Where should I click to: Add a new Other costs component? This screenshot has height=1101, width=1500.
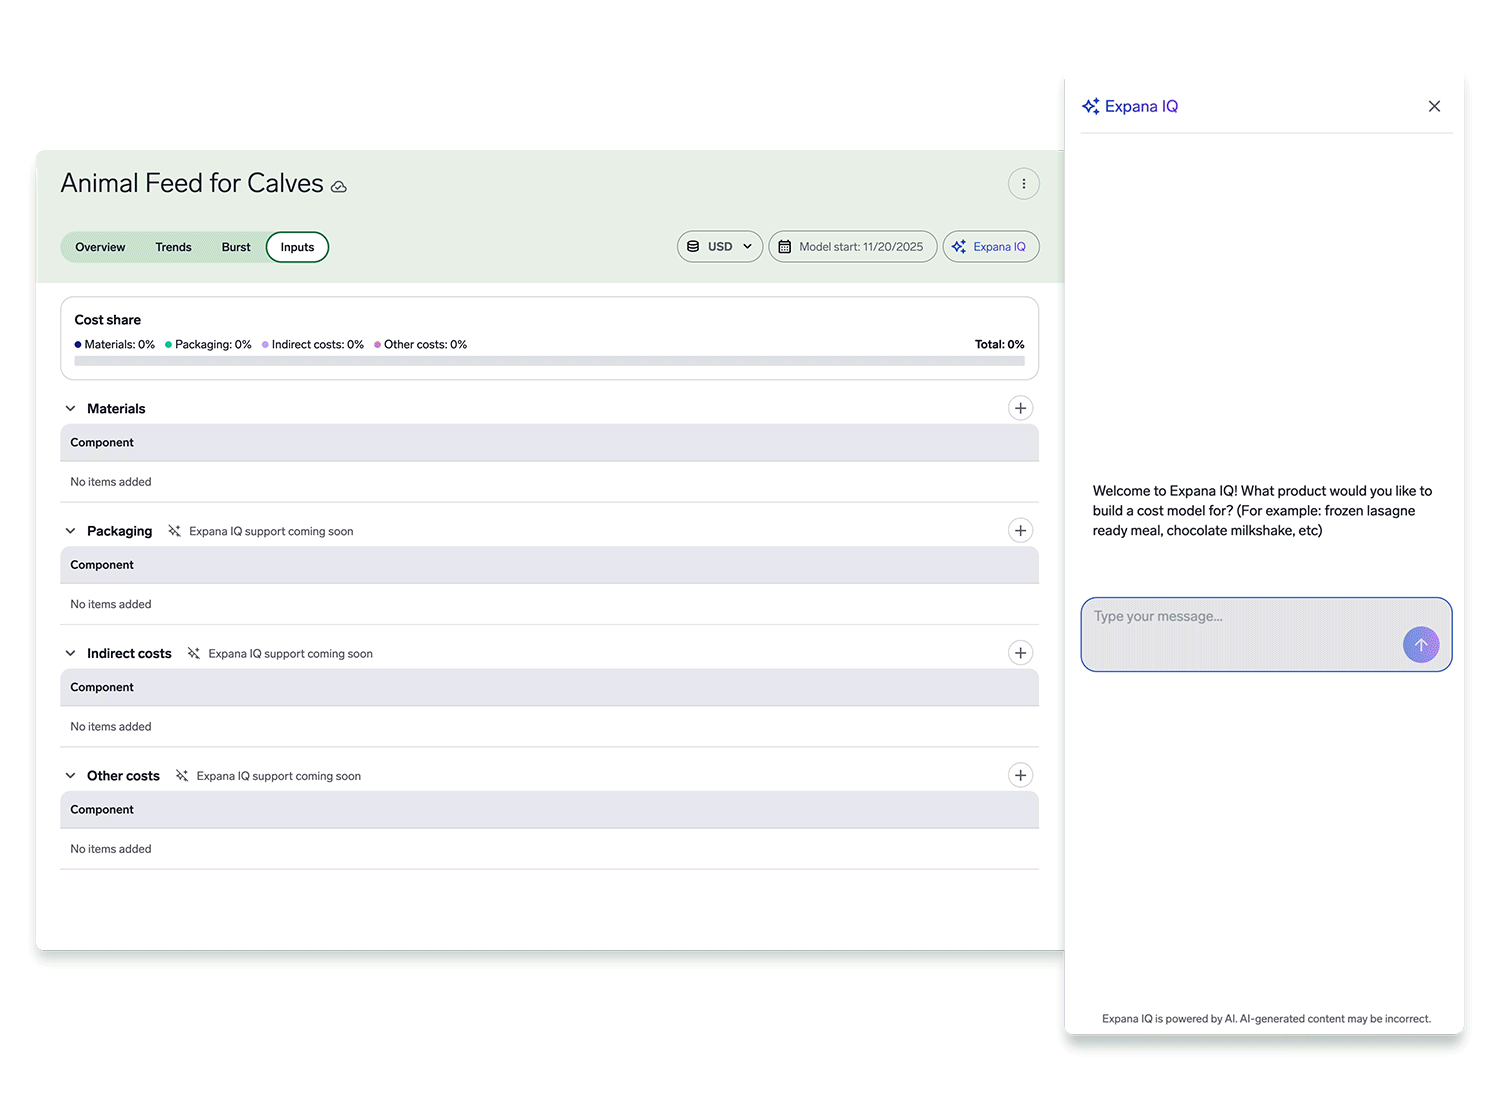1020,775
